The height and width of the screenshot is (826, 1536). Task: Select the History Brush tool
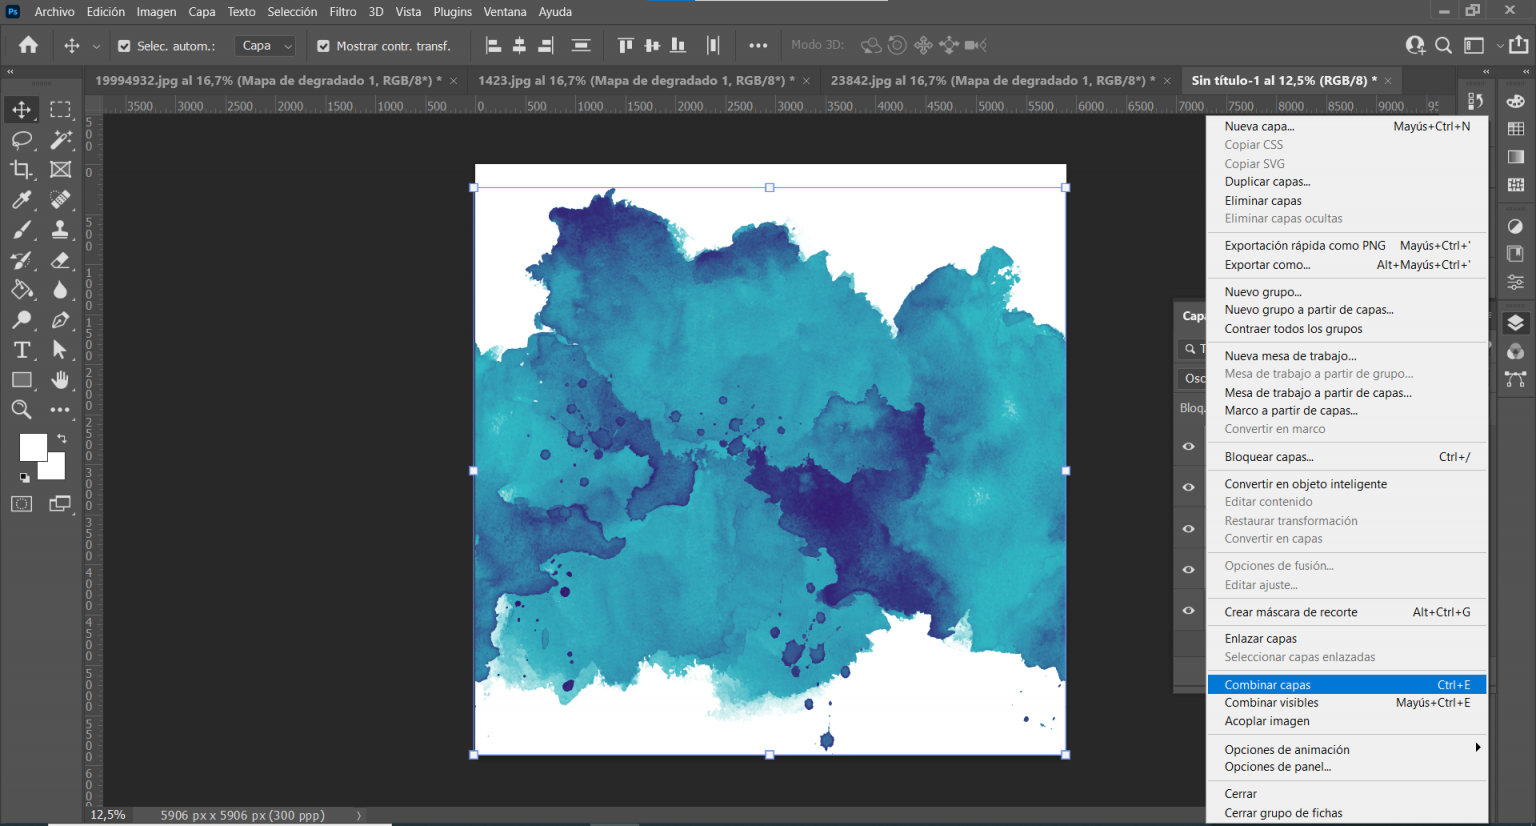click(x=21, y=259)
